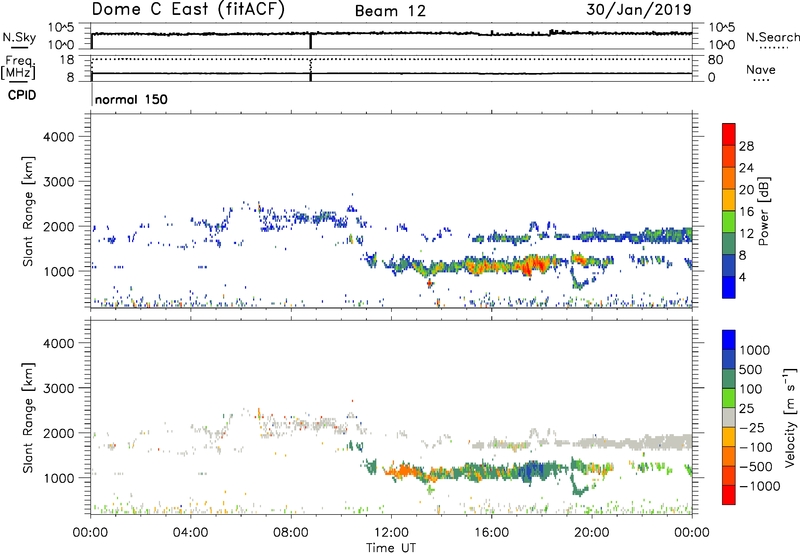Click the 'Velocity [m s-1]' colorbar title

tap(790, 417)
